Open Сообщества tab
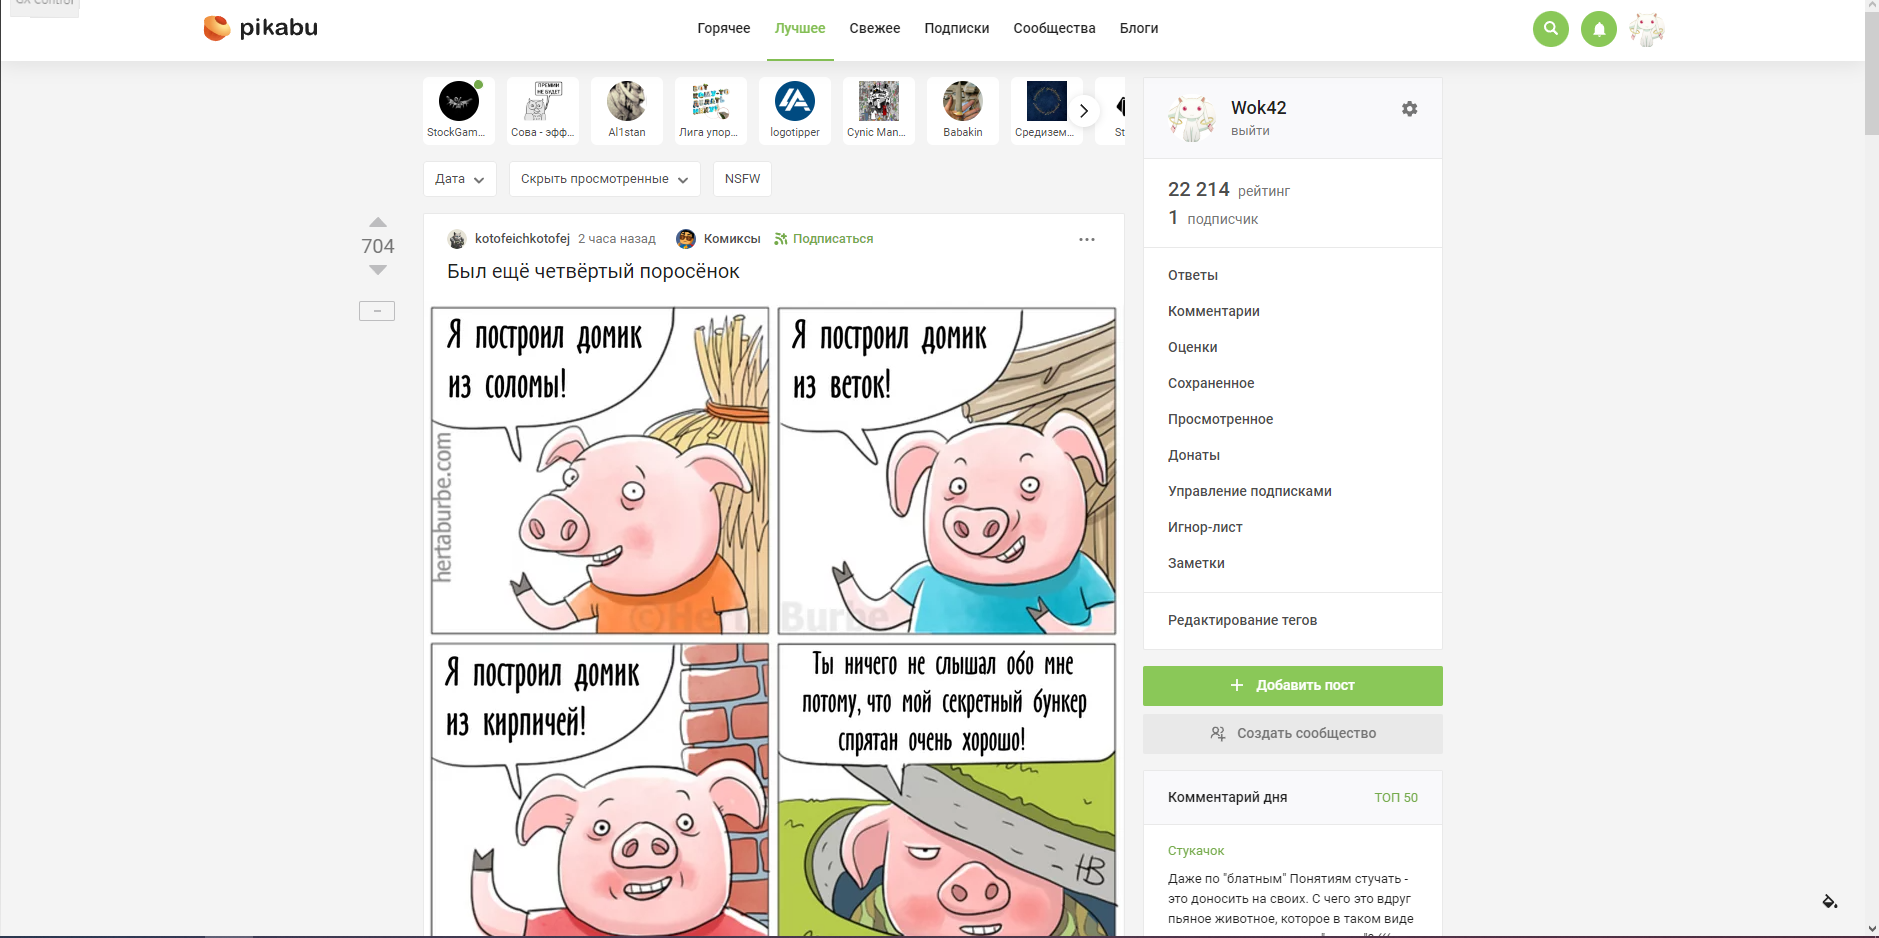 click(1055, 28)
